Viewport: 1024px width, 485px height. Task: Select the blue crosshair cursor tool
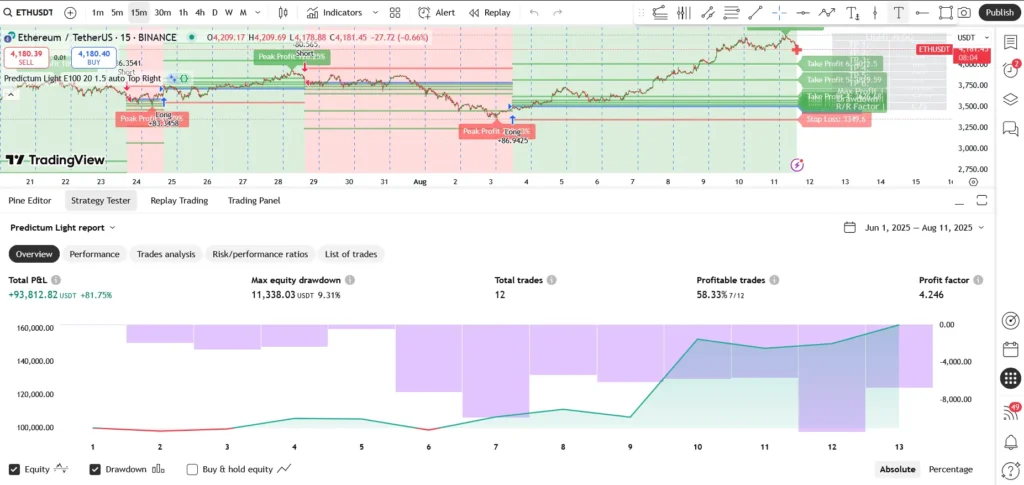click(779, 12)
